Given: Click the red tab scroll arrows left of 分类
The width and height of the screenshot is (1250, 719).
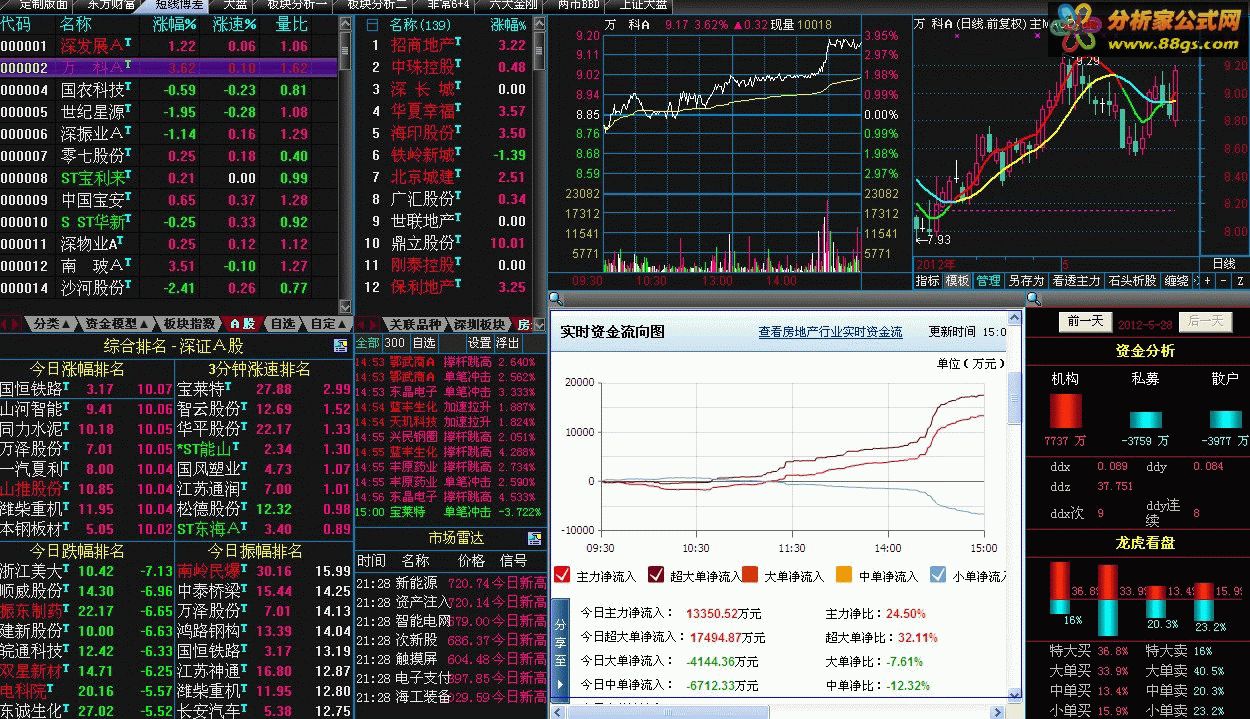Looking at the screenshot, I should [x=12, y=324].
